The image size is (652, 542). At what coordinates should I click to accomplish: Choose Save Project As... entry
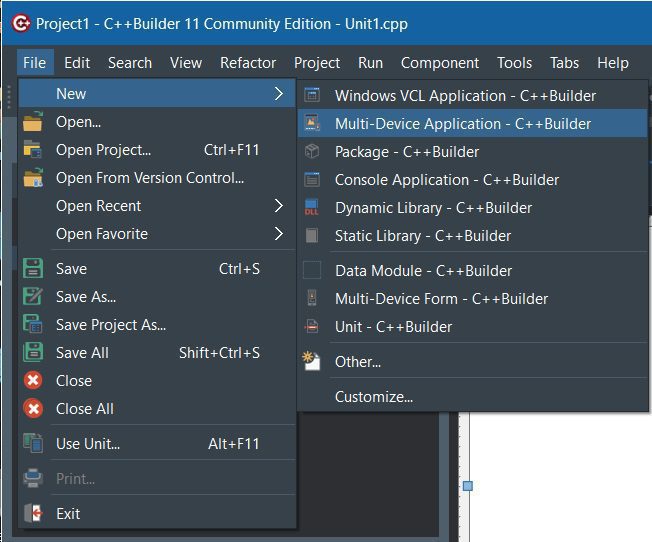pos(158,324)
